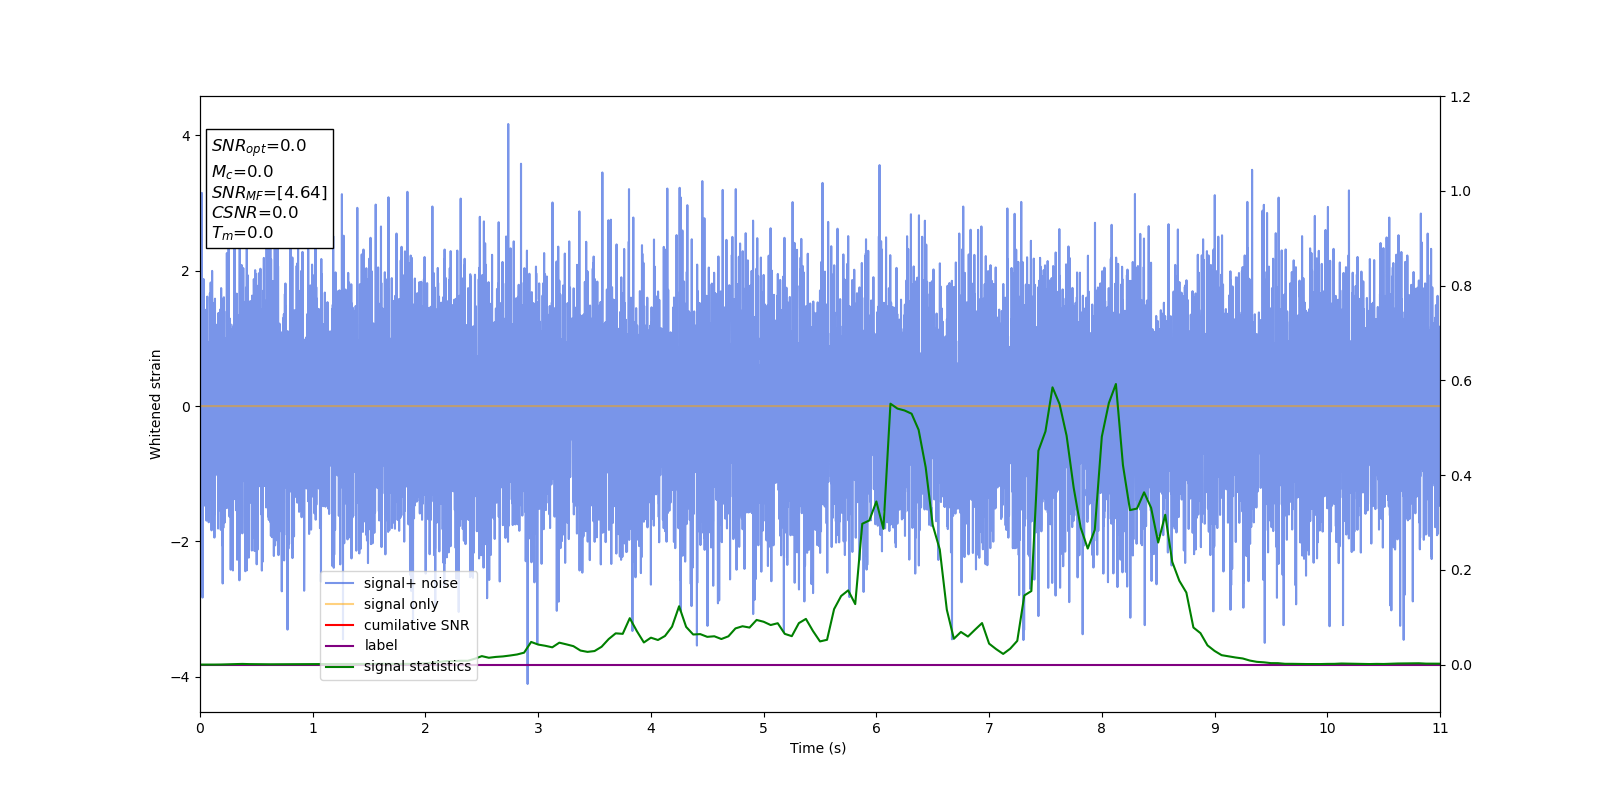This screenshot has width=1600, height=800.
Task: Click the 'Whitened strain' y-axis label
Action: pos(155,404)
